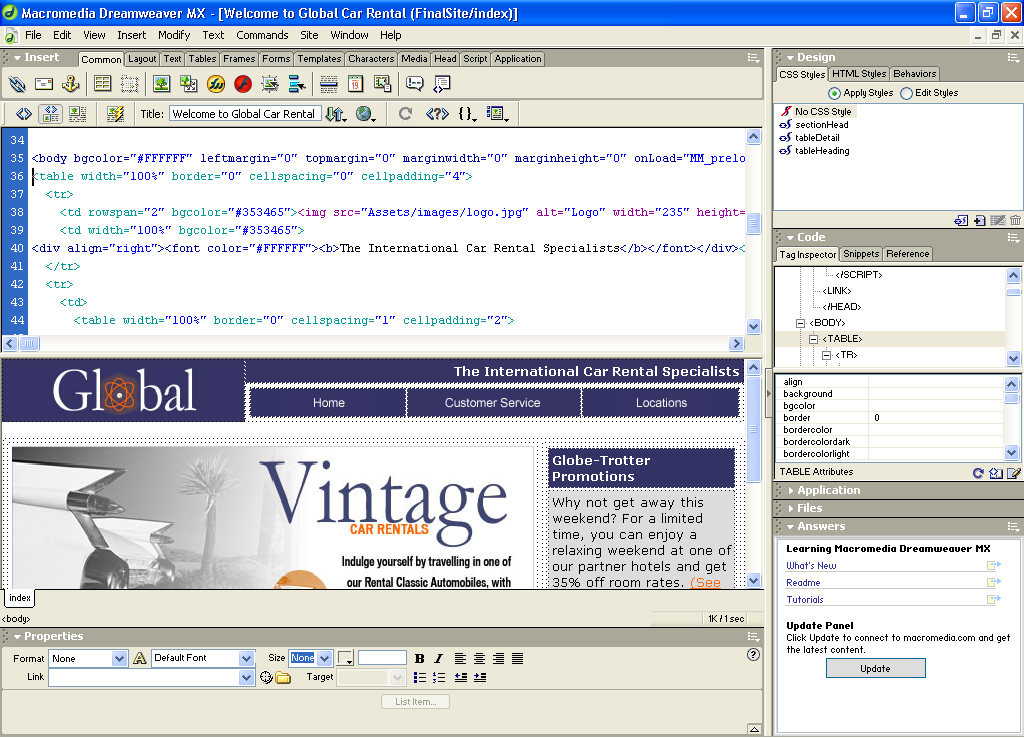Click Reference <?> icon in document toolbar
The height and width of the screenshot is (738, 1024).
(437, 114)
